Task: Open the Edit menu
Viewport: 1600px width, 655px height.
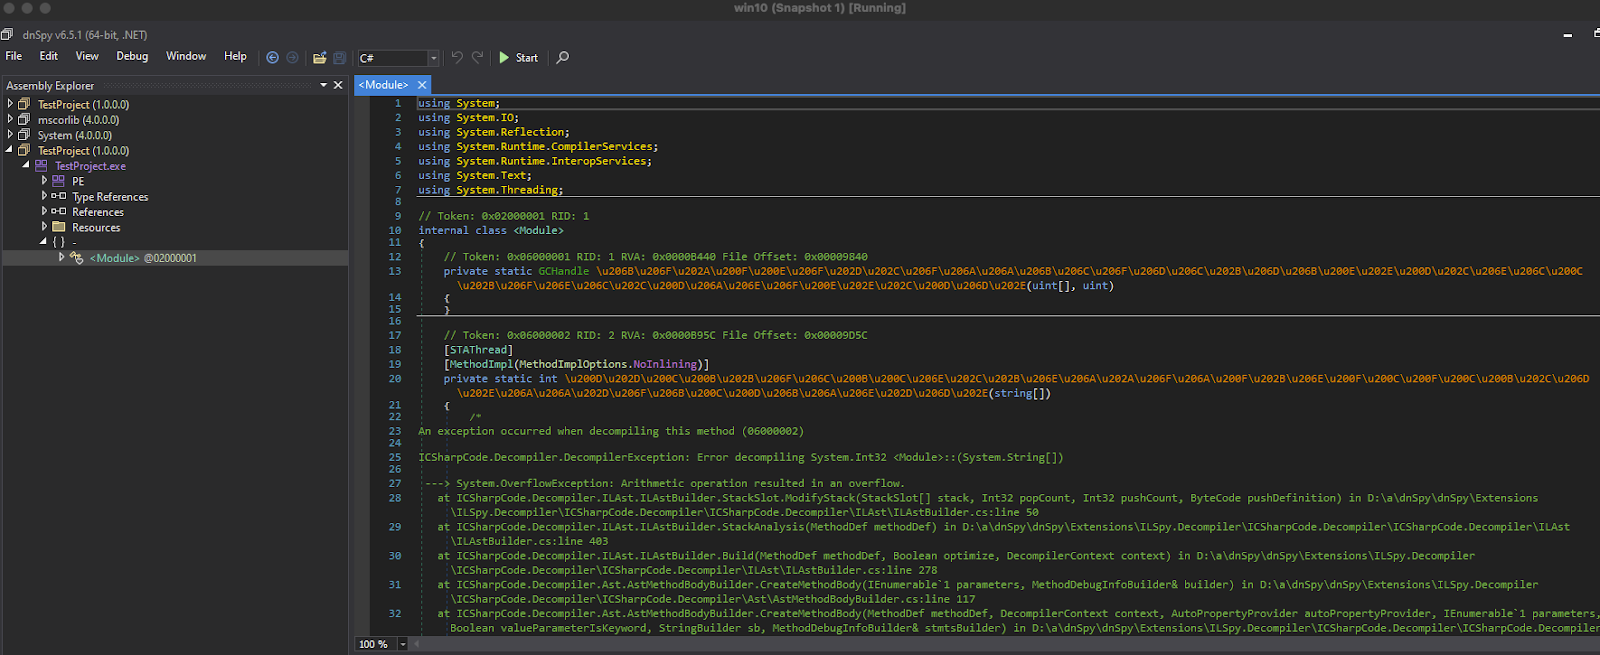Action: click(x=49, y=56)
